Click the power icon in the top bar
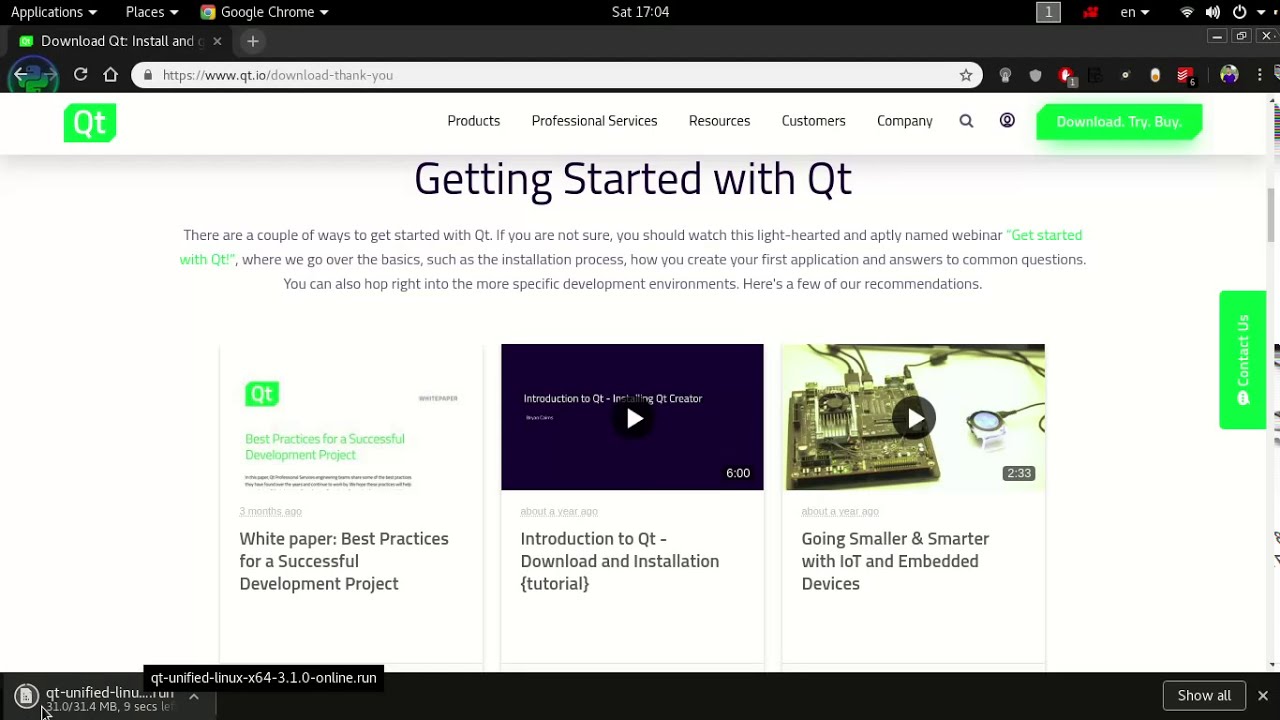Viewport: 1280px width, 720px height. (1239, 12)
